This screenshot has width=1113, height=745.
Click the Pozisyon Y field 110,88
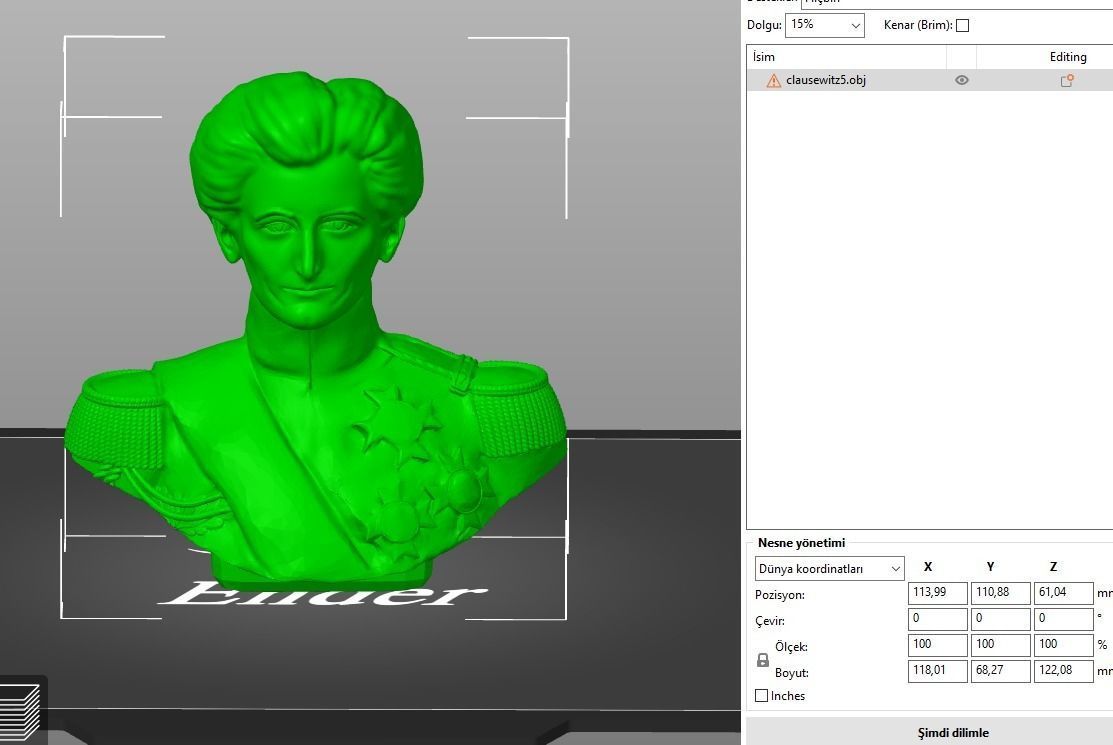pos(1001,592)
